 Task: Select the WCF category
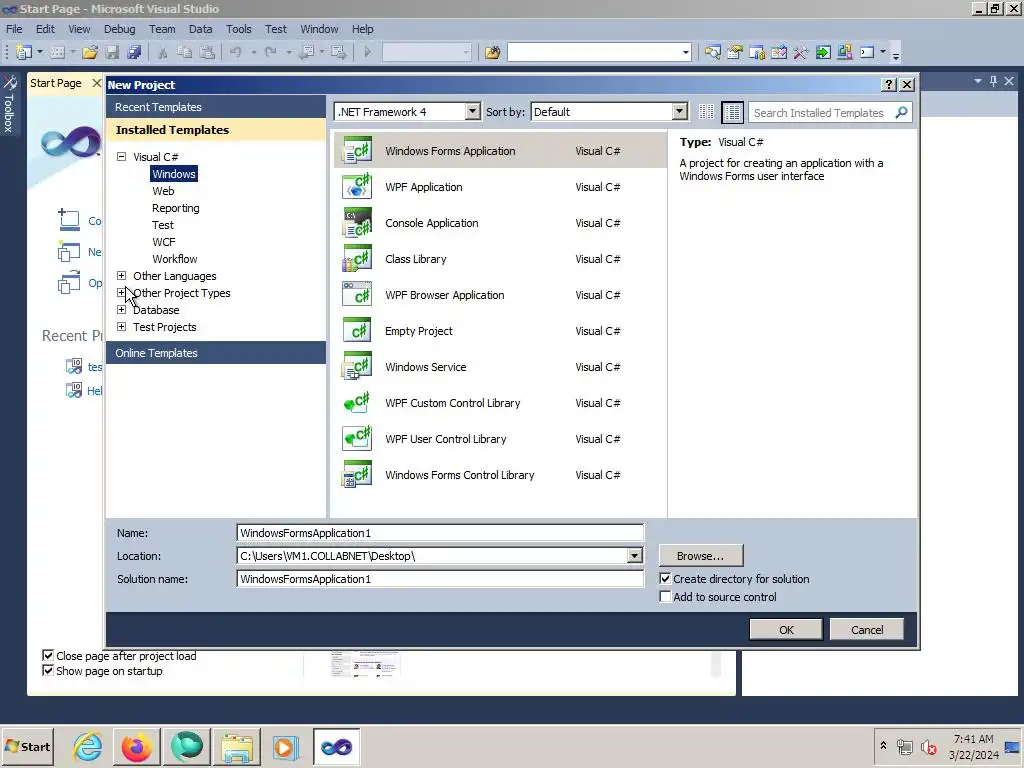point(164,242)
